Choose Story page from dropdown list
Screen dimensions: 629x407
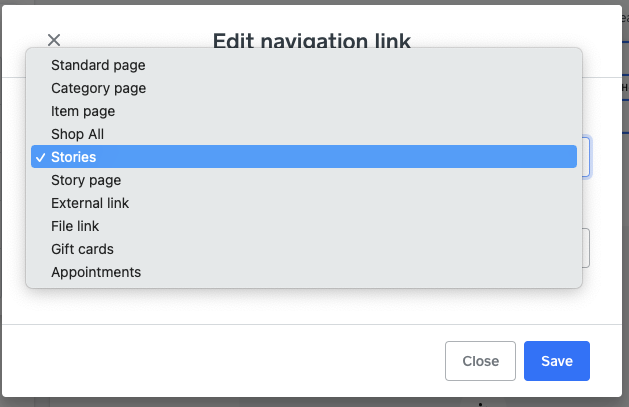coord(86,180)
